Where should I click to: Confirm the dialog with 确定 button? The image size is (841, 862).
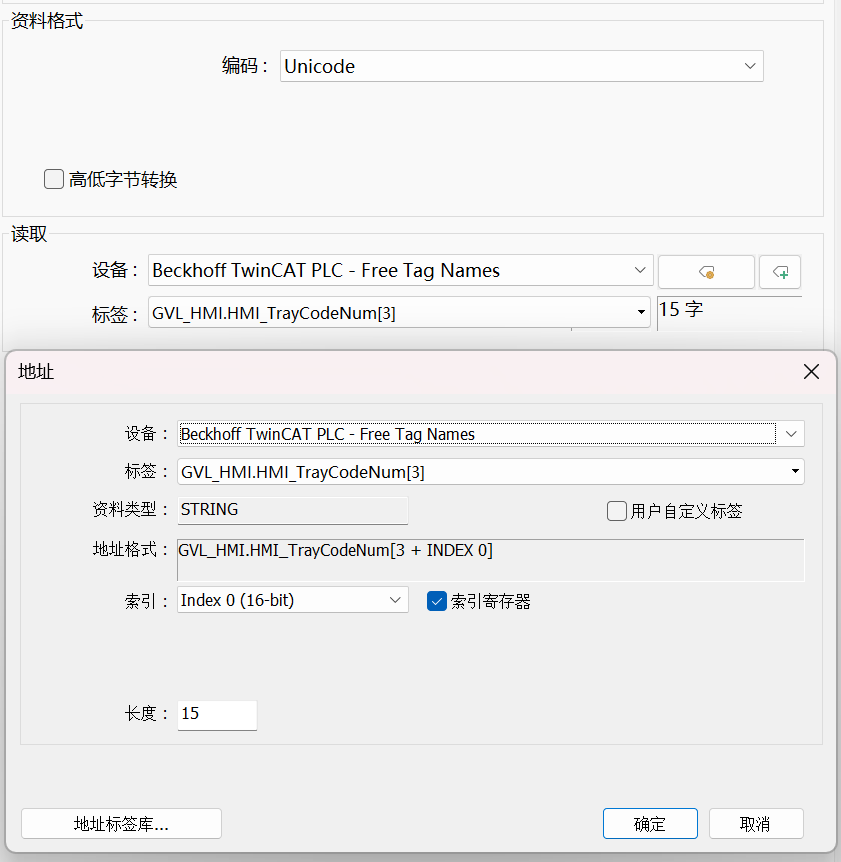click(650, 823)
